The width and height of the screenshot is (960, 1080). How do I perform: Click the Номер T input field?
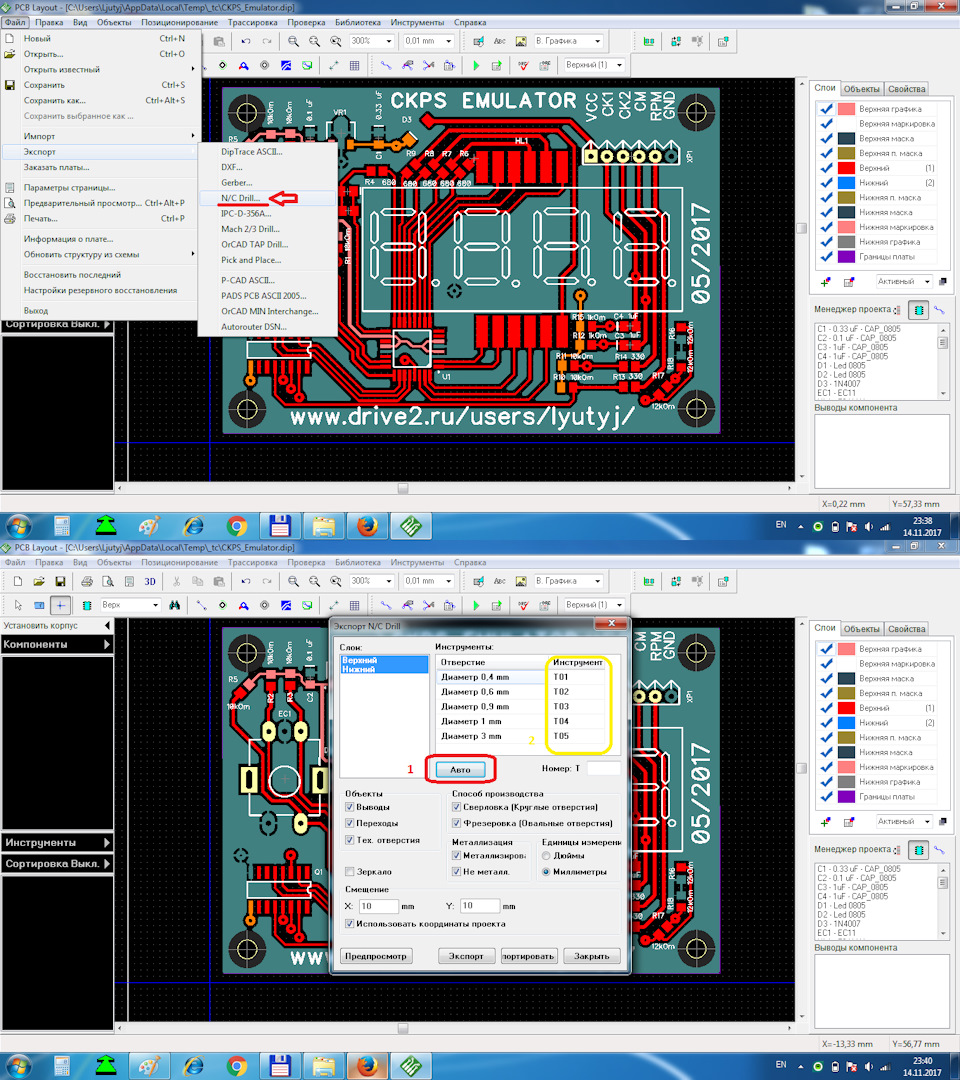(603, 768)
